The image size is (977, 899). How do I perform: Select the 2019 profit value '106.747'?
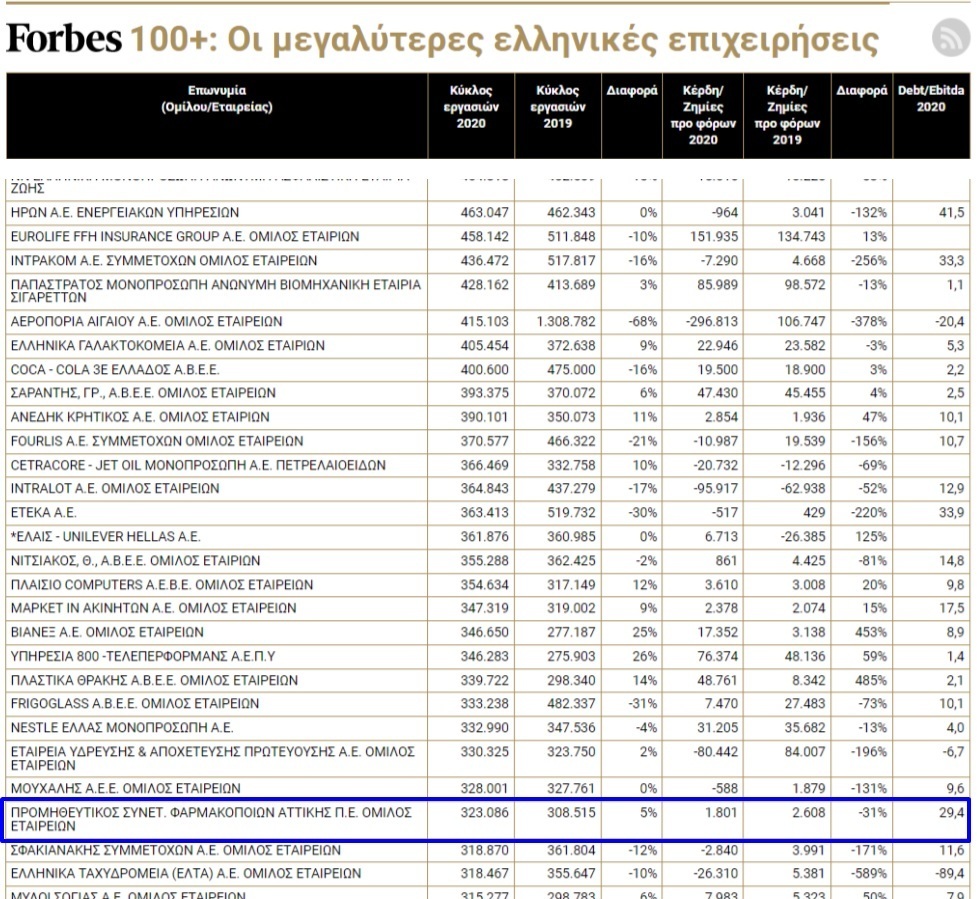801,321
